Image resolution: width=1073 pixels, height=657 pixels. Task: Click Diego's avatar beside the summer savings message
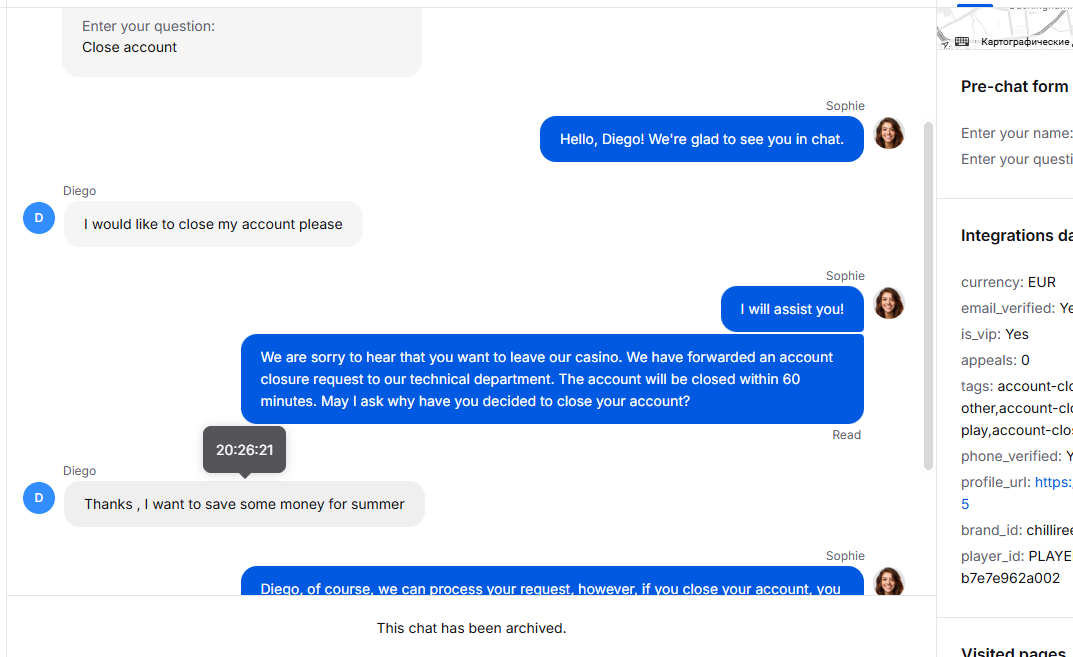[39, 498]
